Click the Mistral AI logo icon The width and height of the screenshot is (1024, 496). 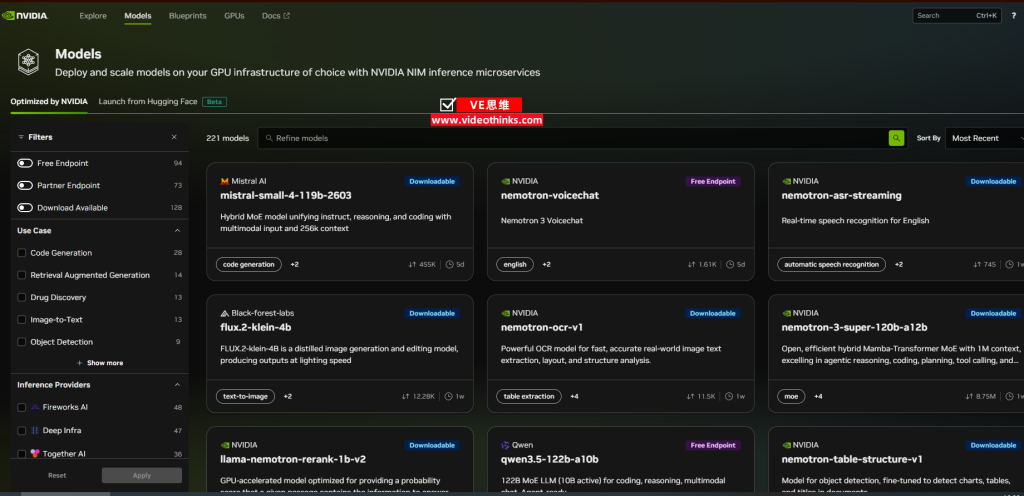(x=224, y=181)
